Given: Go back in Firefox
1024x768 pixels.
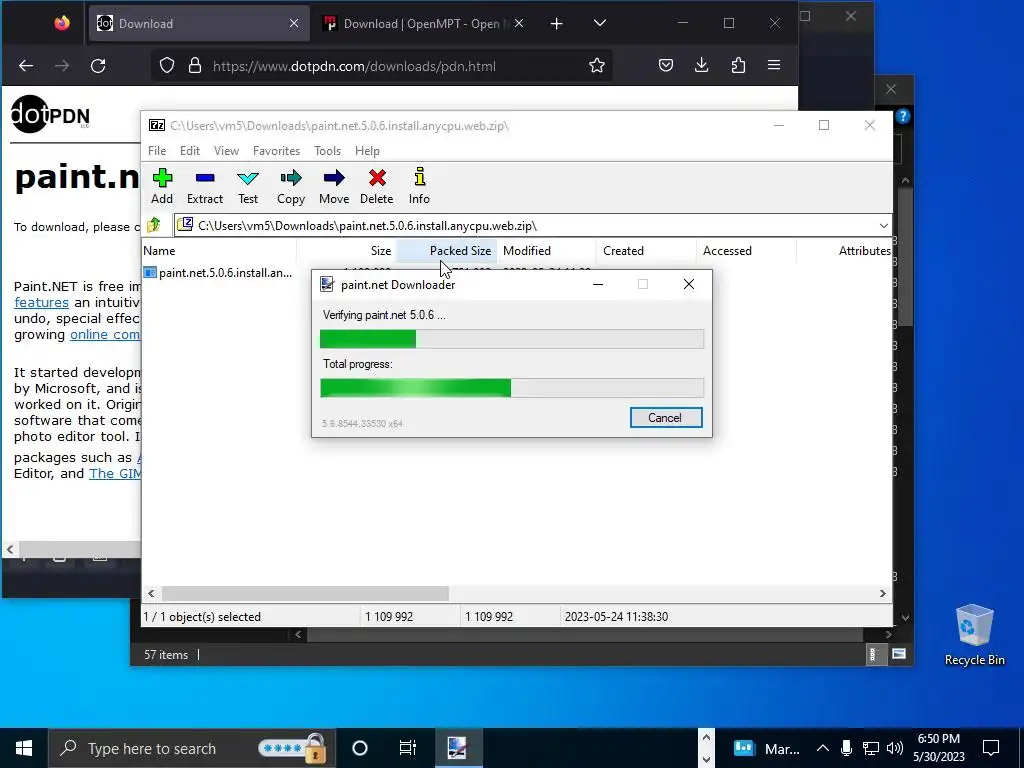Looking at the screenshot, I should point(26,65).
